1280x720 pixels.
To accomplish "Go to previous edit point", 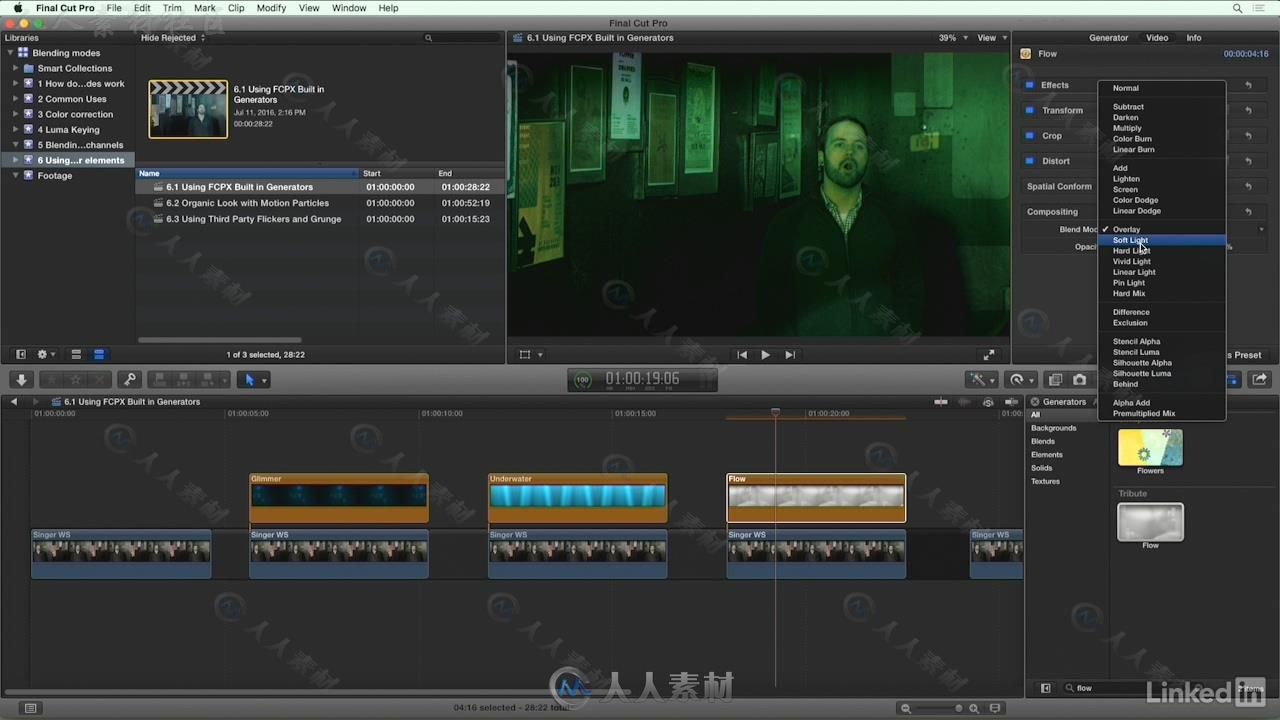I will 742,355.
